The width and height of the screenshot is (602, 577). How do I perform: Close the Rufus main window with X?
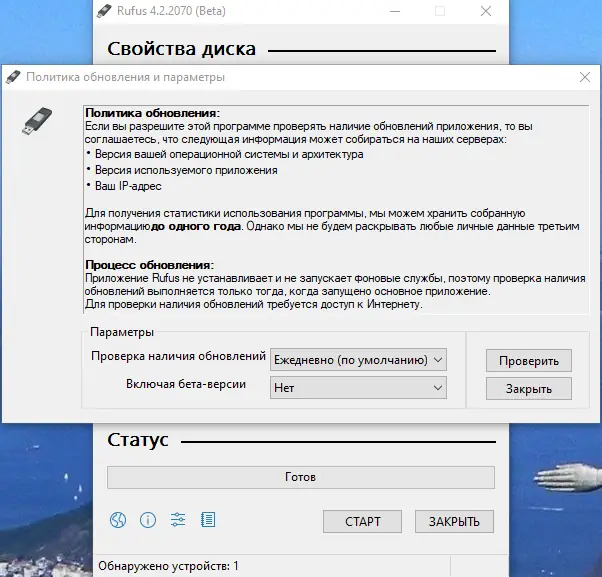[486, 11]
